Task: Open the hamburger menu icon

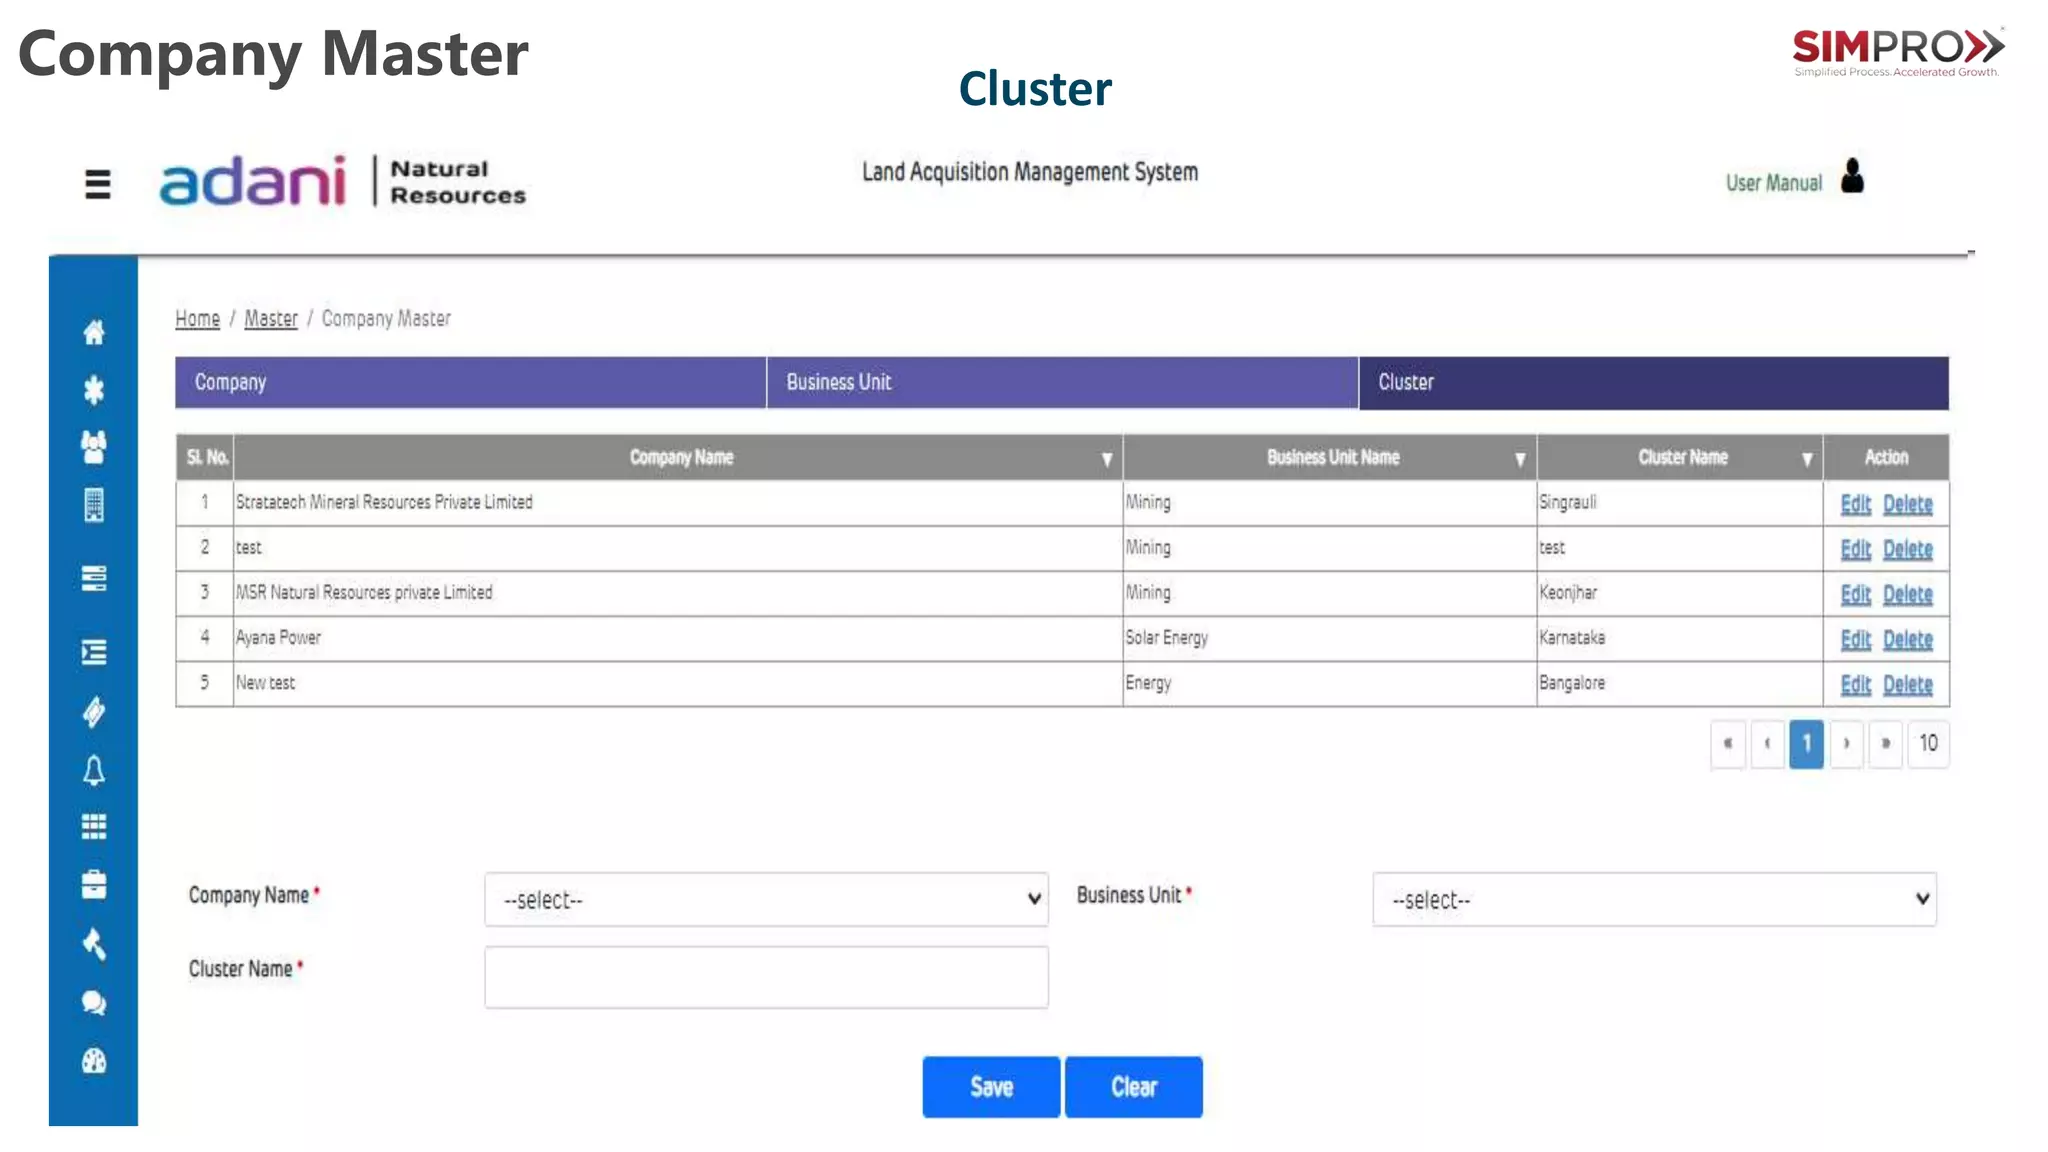Action: click(x=97, y=184)
